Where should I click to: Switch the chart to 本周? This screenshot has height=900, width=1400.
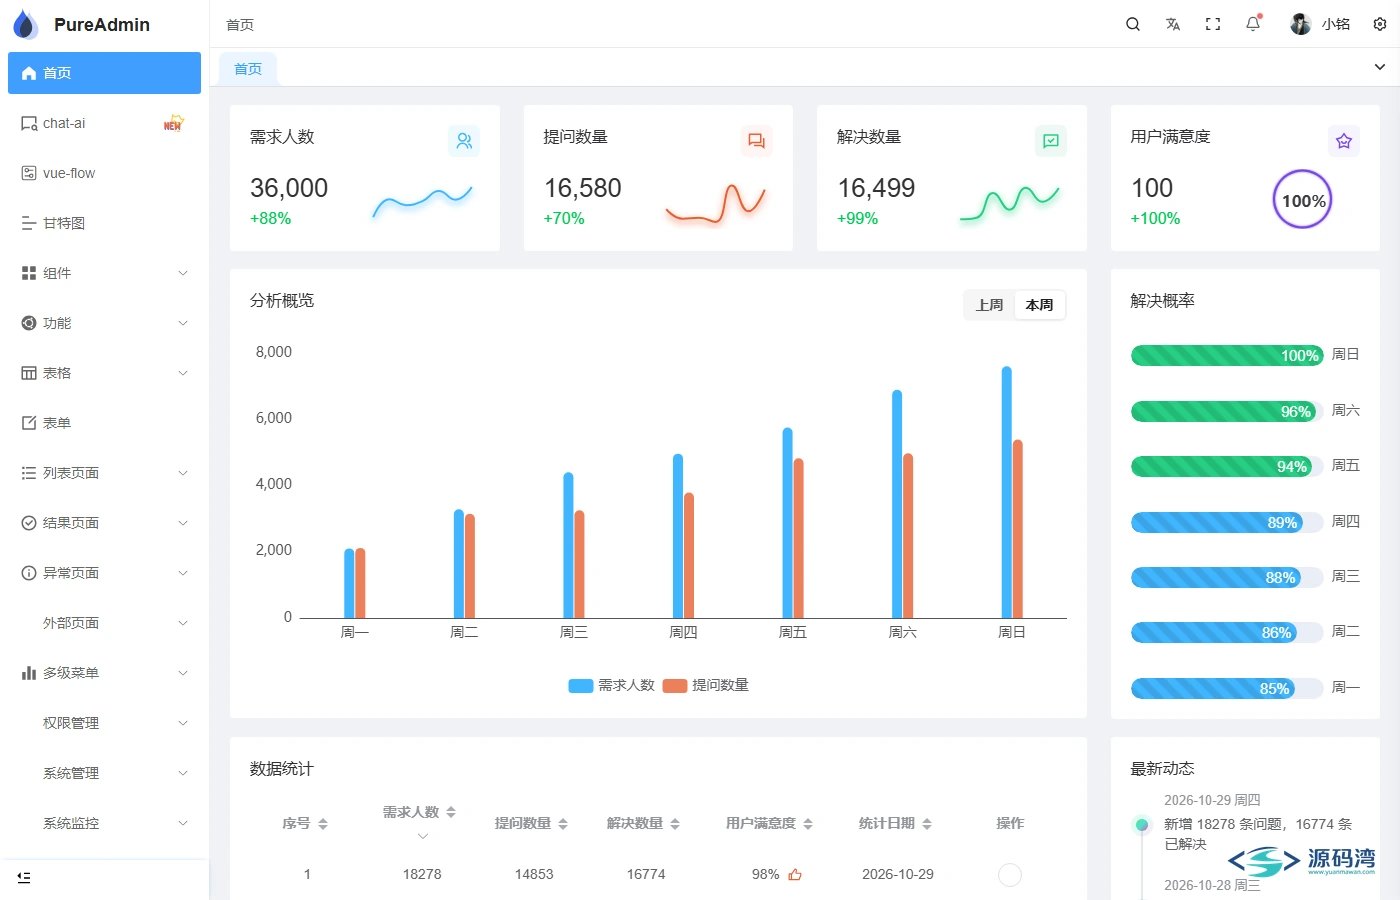pyautogui.click(x=1040, y=305)
